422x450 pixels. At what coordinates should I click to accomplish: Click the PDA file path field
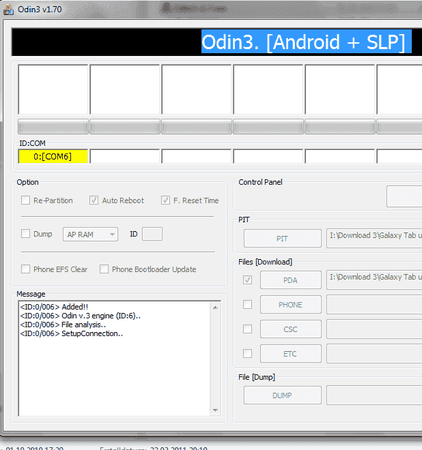374,280
